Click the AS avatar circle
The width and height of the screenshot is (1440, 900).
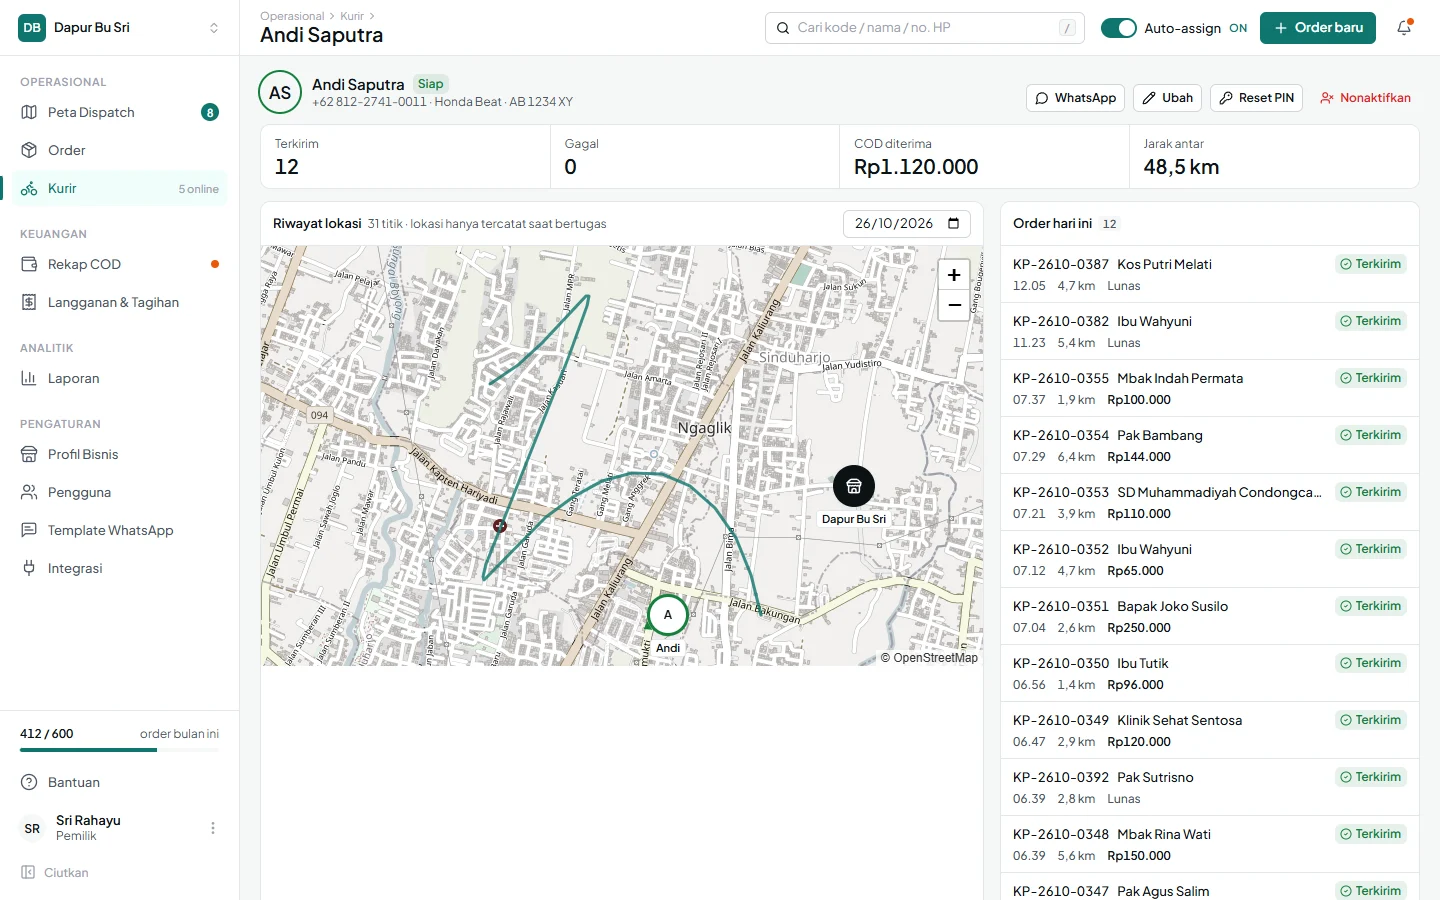[x=280, y=93]
